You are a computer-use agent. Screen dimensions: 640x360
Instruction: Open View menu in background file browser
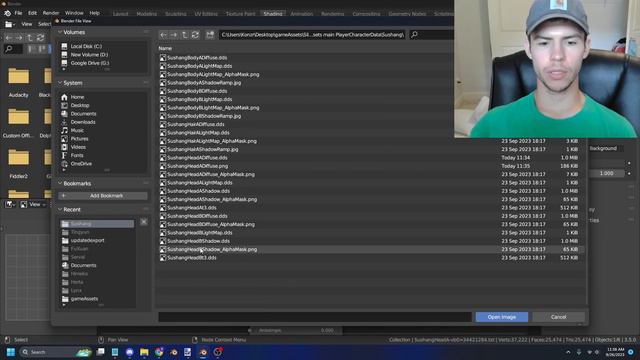27,24
